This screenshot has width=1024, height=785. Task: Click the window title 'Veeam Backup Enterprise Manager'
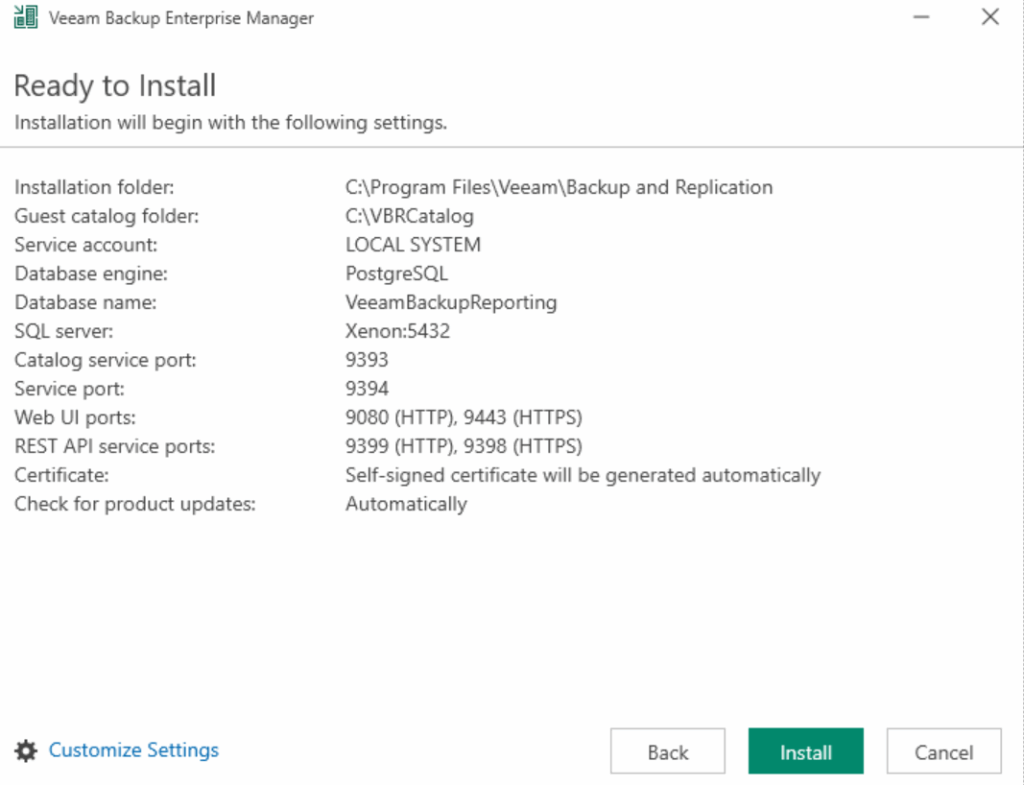181,18
